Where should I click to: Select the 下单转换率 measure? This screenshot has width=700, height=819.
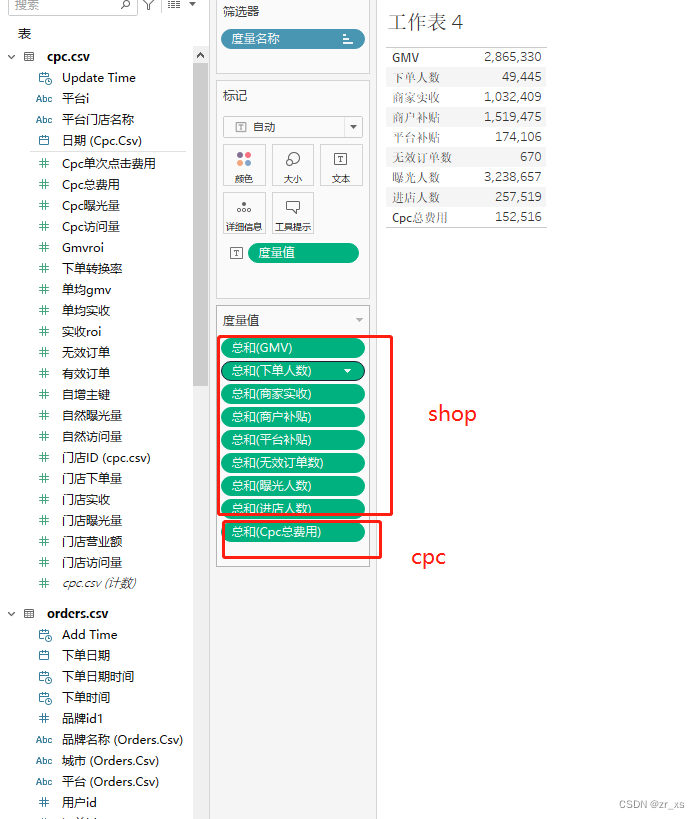point(92,268)
